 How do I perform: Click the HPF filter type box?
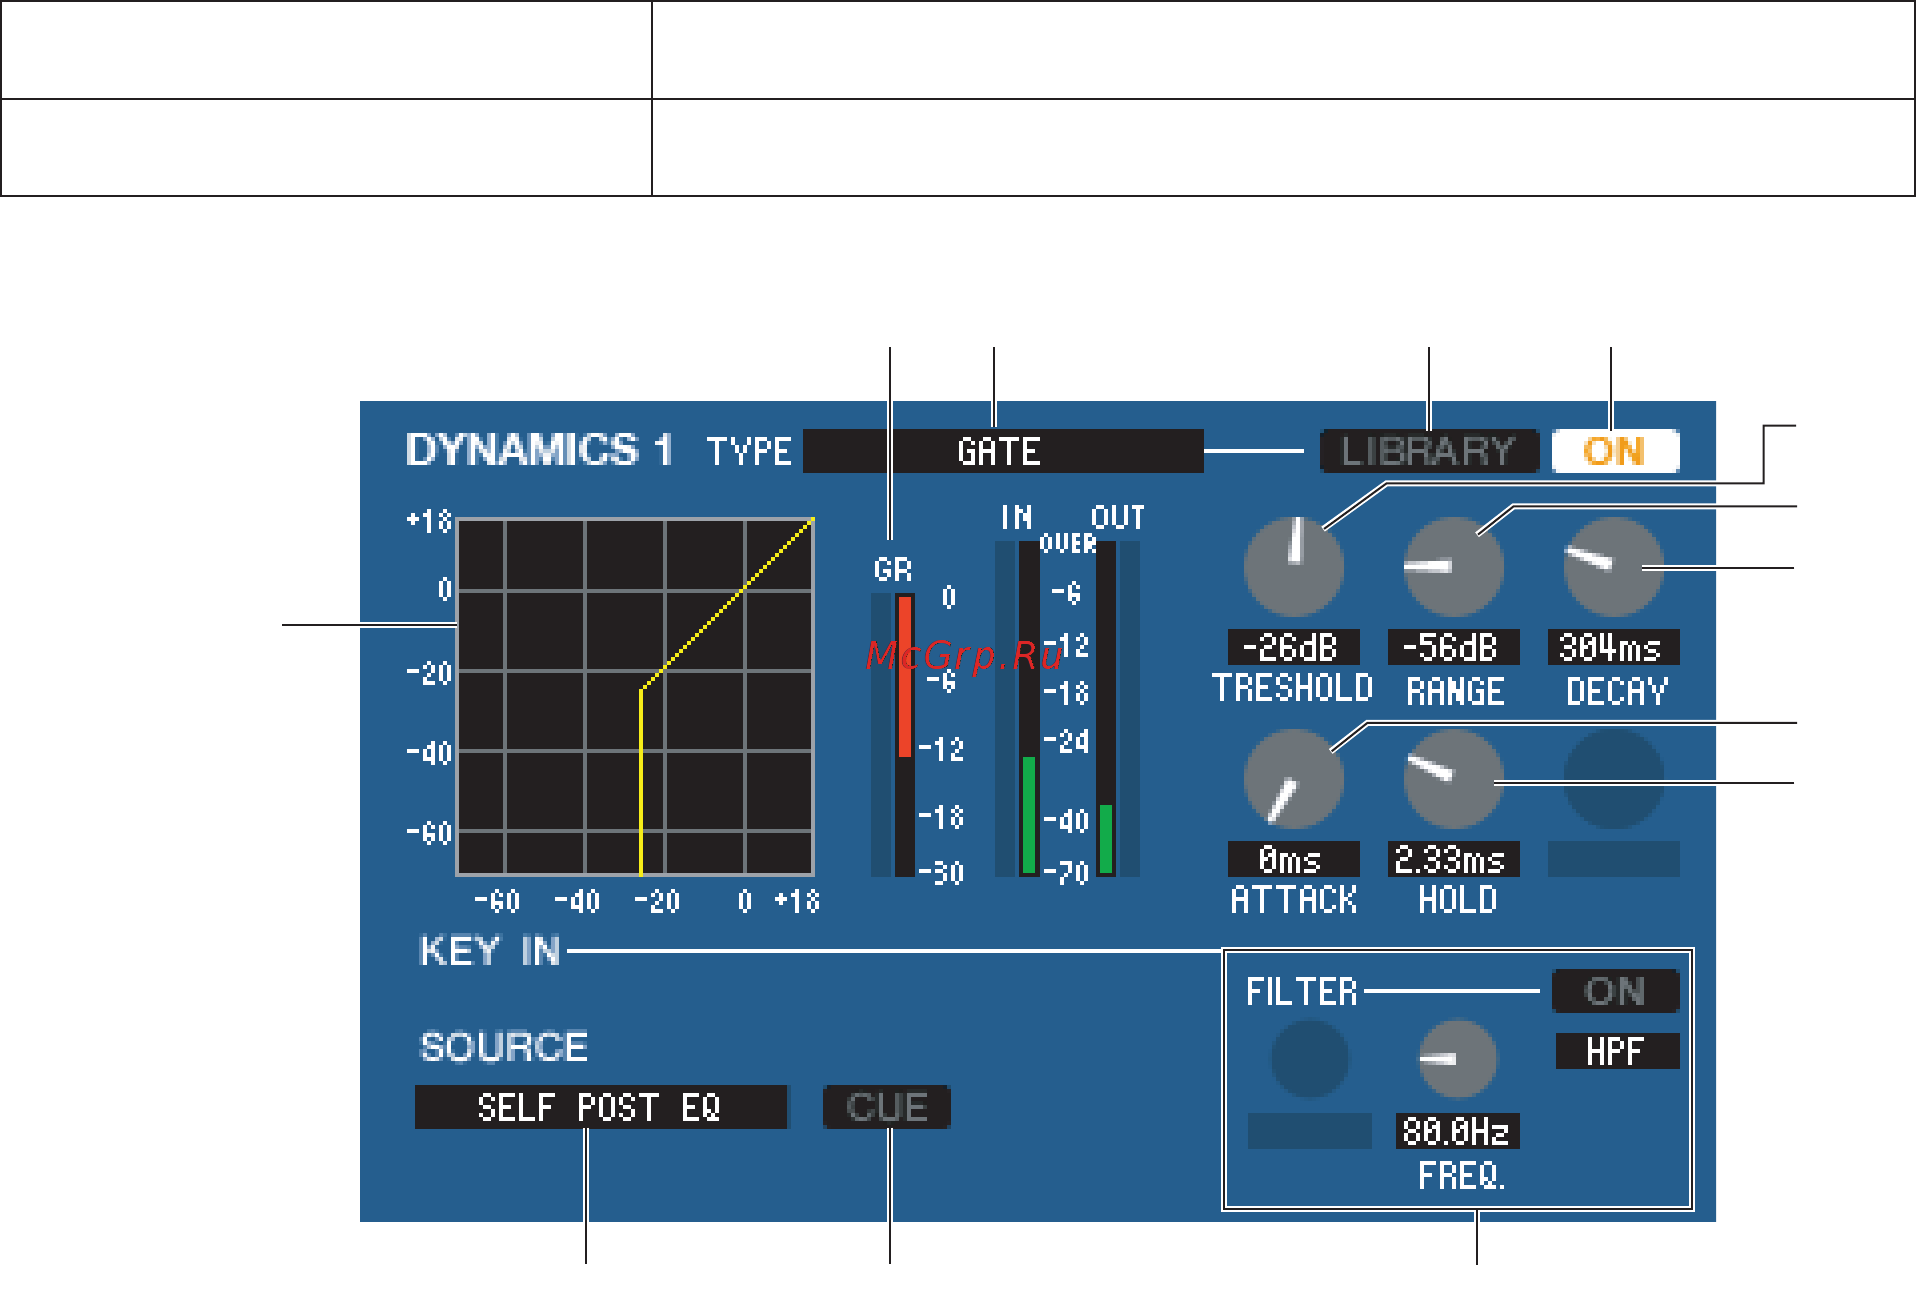point(1617,1051)
